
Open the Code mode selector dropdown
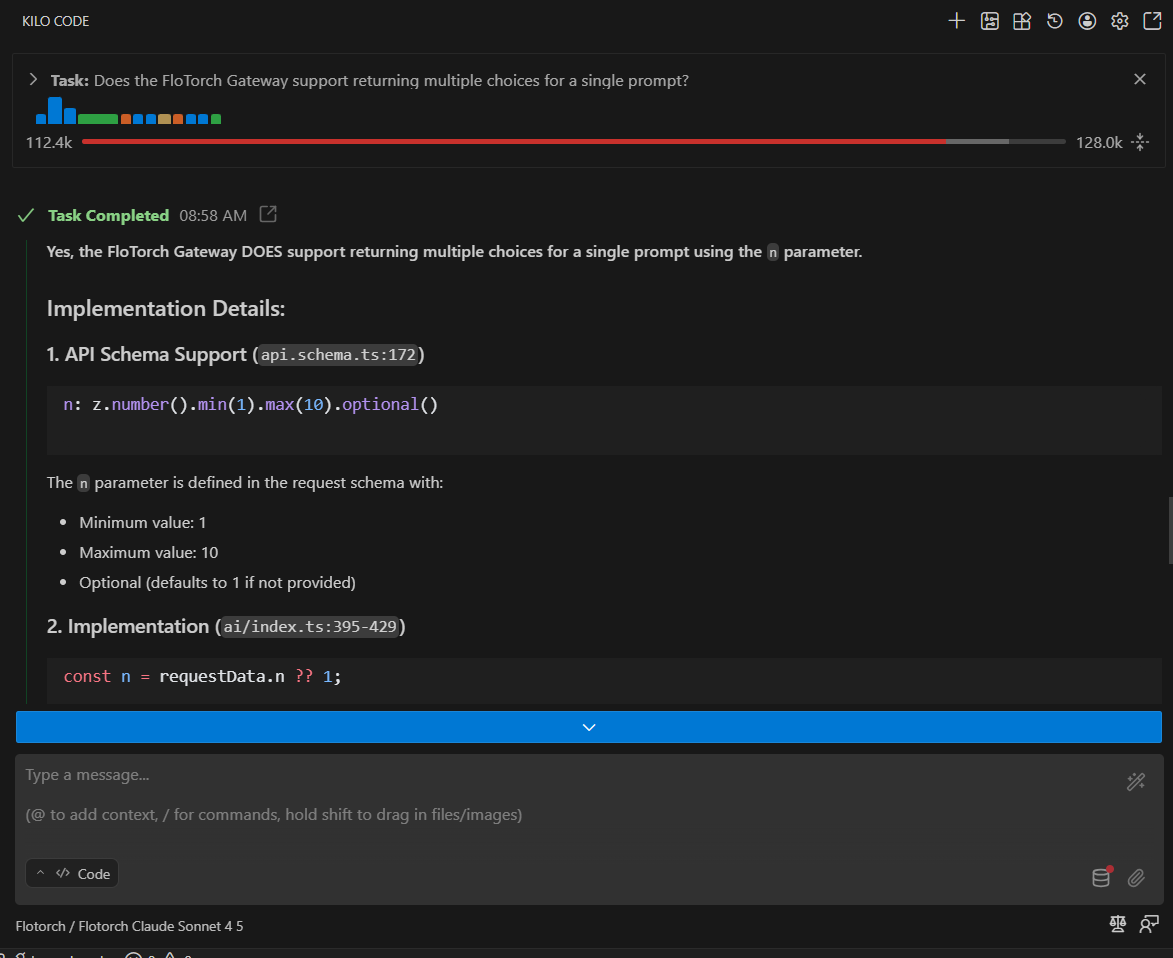(72, 872)
